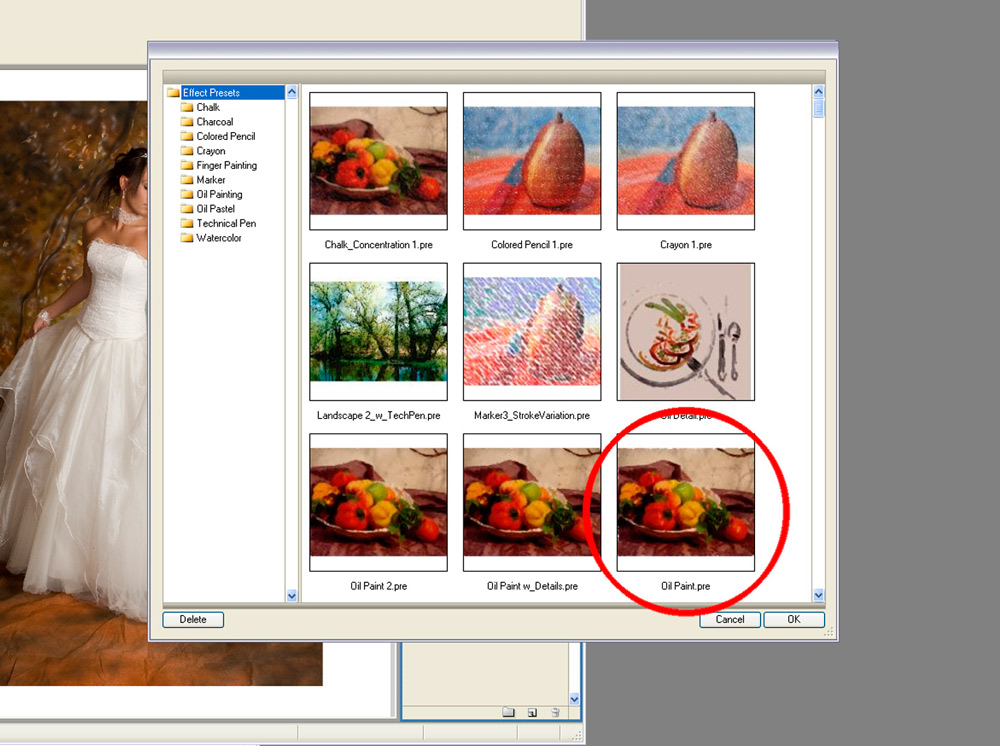Click the Oil Pastel folder icon
1000x746 pixels.
[187, 209]
